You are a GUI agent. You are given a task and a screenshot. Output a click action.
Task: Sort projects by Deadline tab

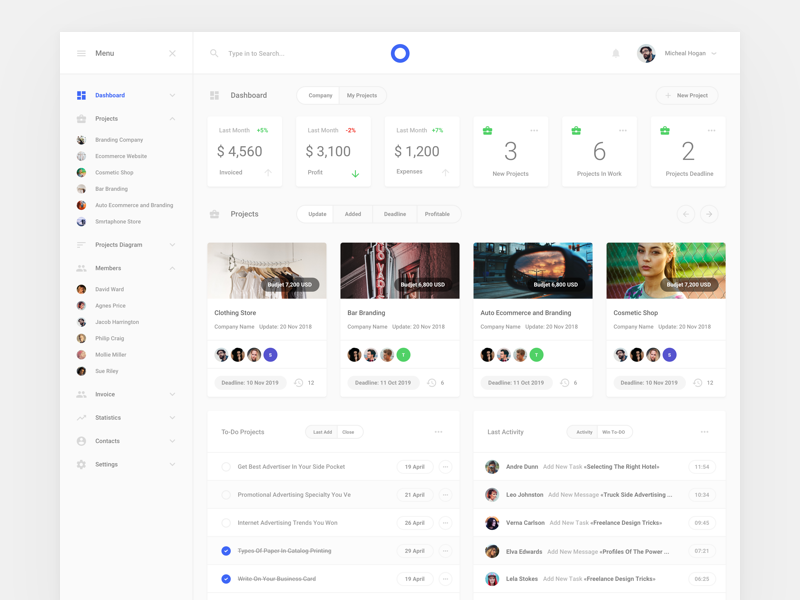(x=395, y=214)
